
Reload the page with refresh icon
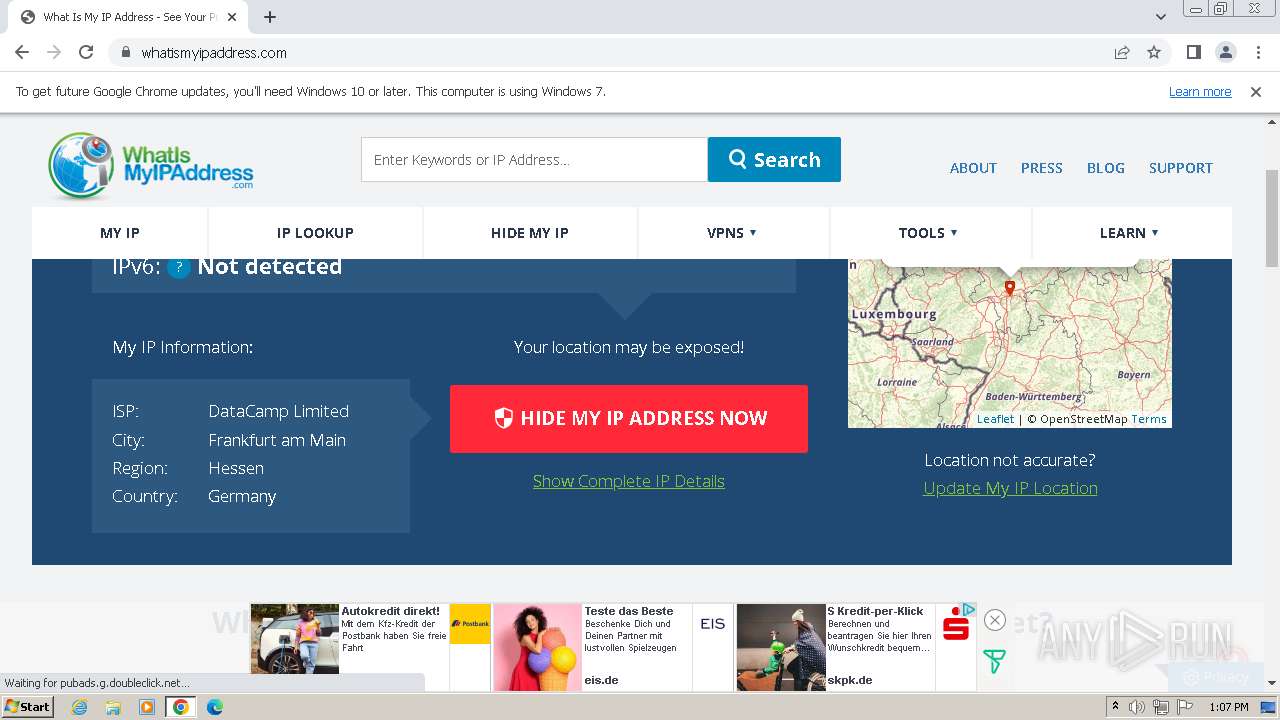[x=86, y=52]
